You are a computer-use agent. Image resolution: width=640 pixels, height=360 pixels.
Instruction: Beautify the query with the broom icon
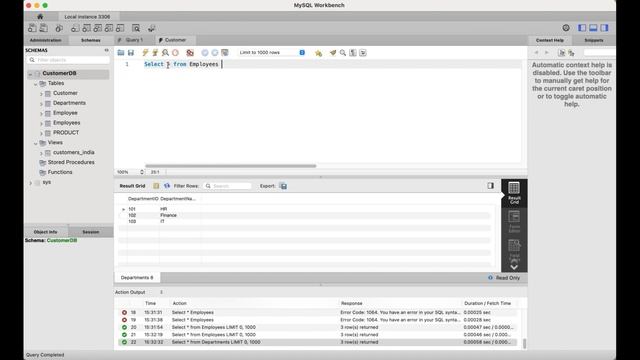pos(333,53)
